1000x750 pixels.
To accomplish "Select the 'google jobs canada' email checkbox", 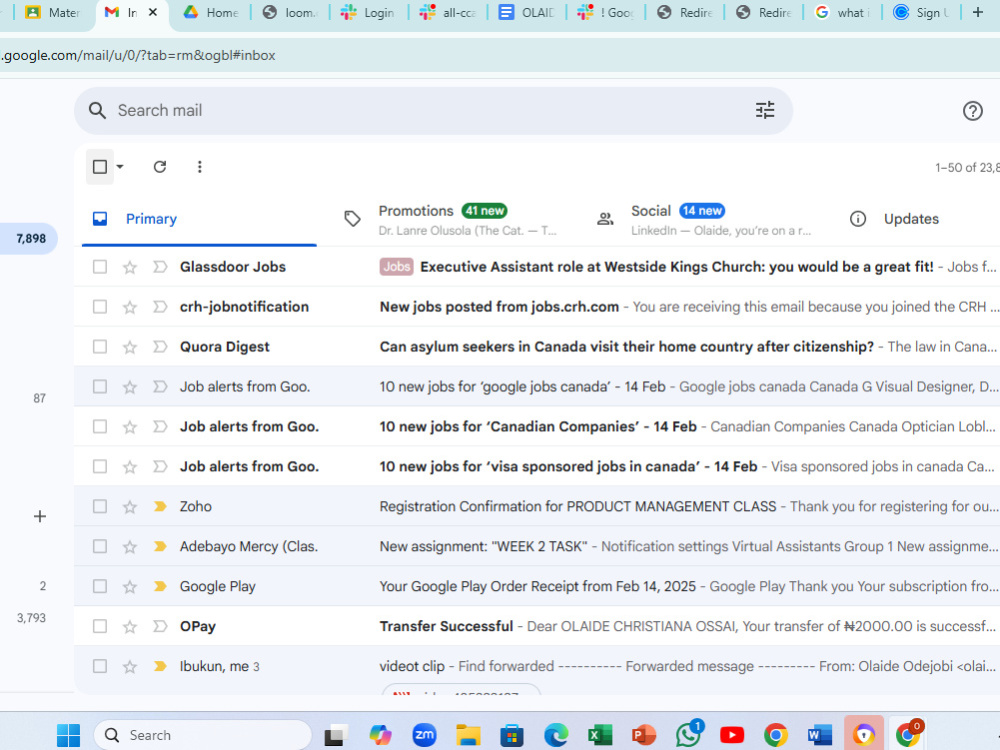I will coord(99,386).
